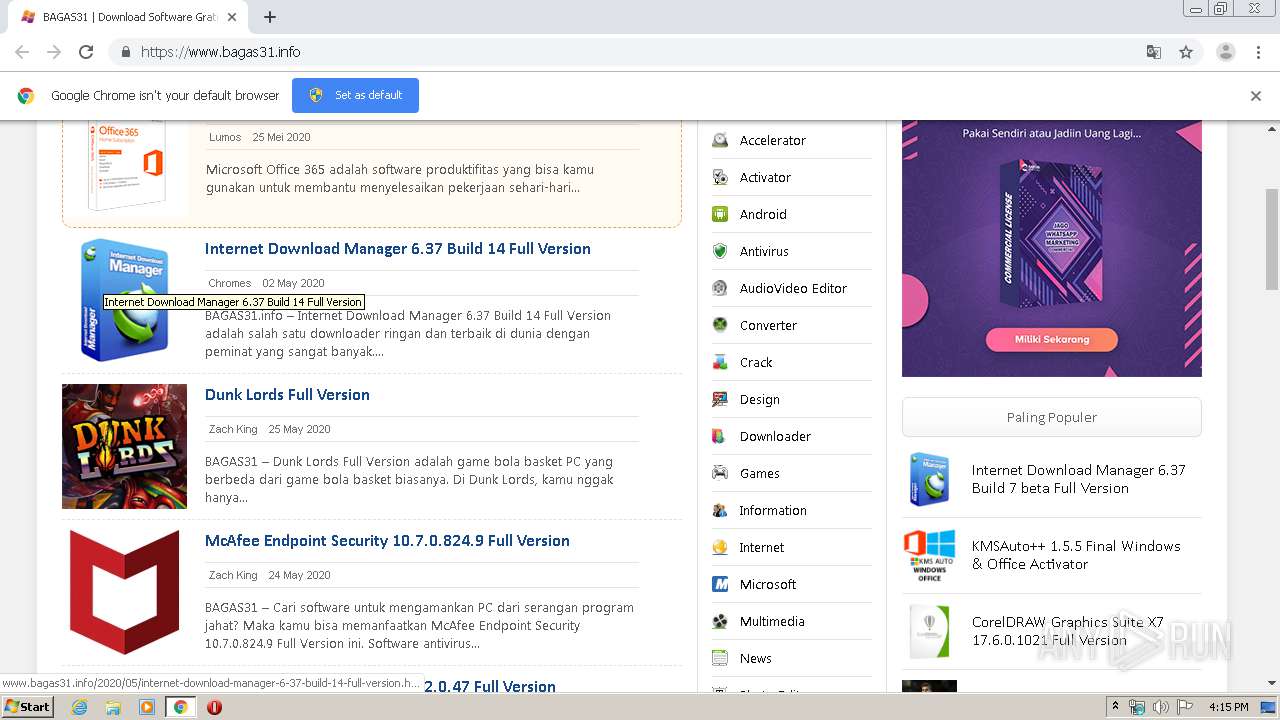Click the date 02 May 2020
Image resolution: width=1280 pixels, height=720 pixels.
coord(293,283)
